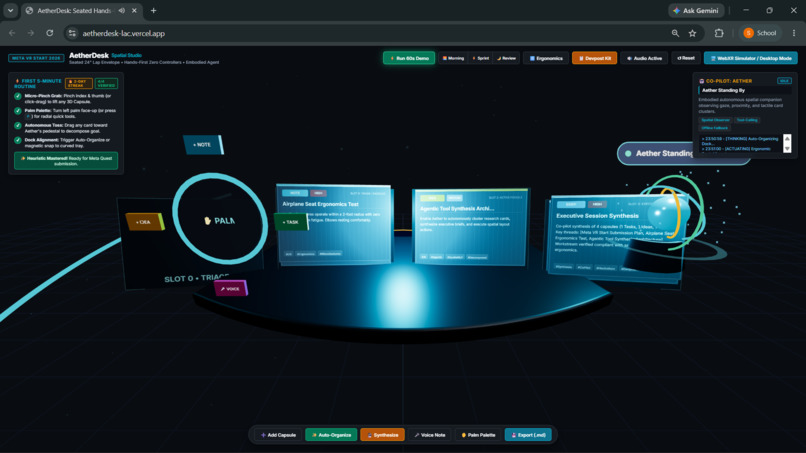Click the green +TASK tile
This screenshot has height=453, width=806.
coord(291,222)
